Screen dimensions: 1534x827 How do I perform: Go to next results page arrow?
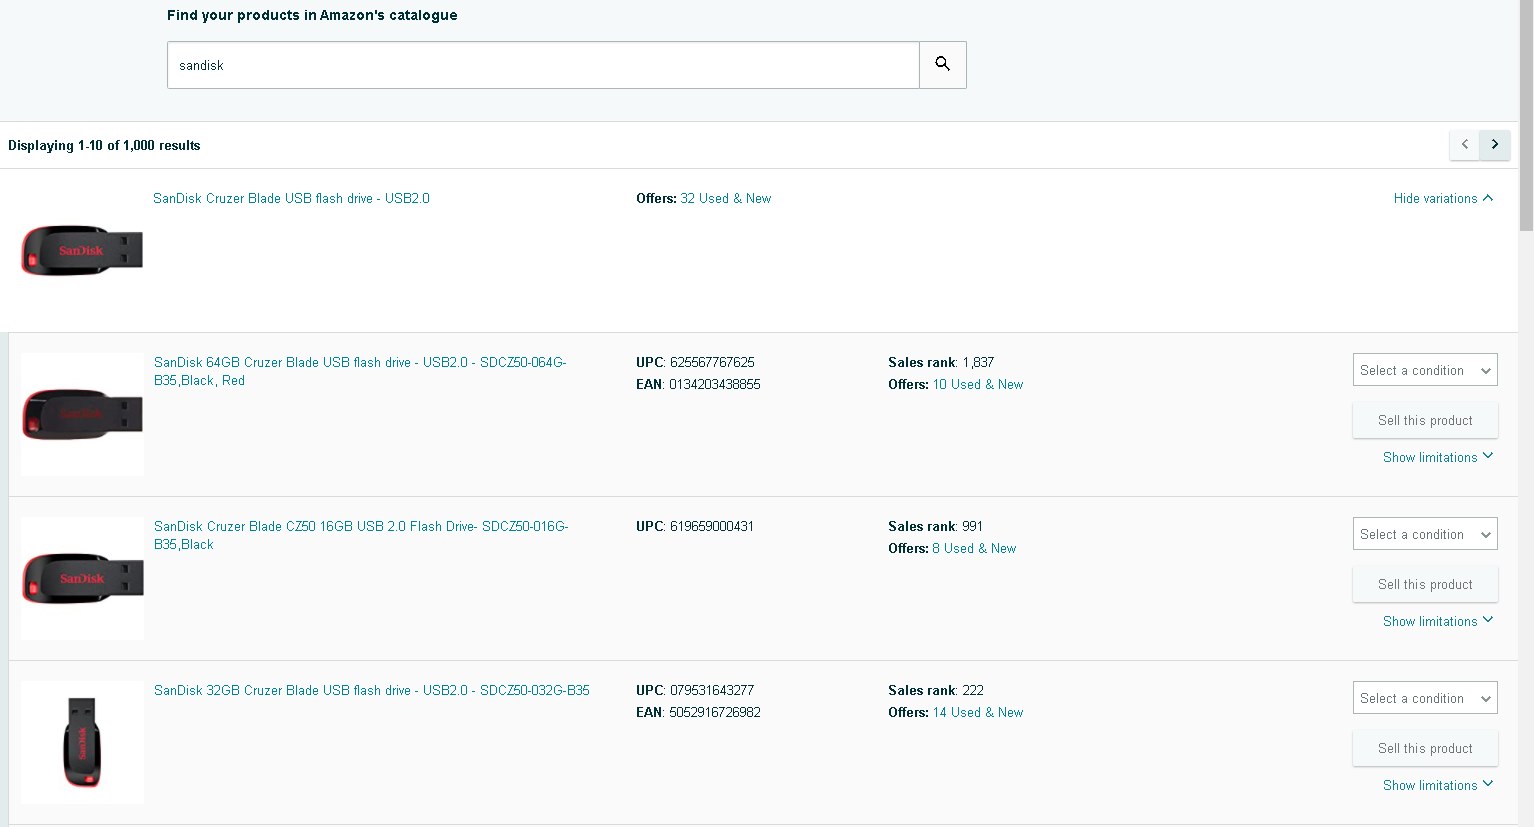(1495, 145)
